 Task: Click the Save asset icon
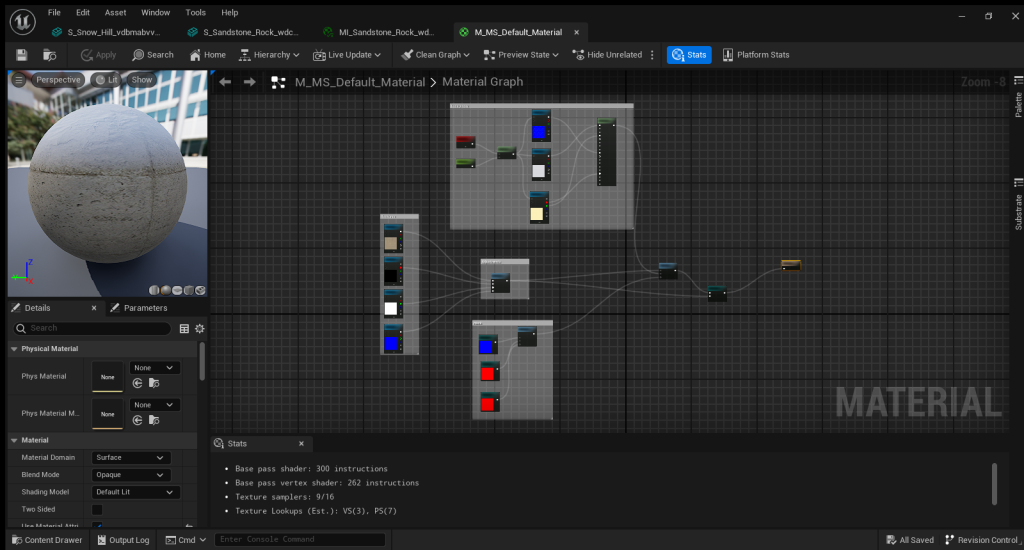click(x=22, y=55)
